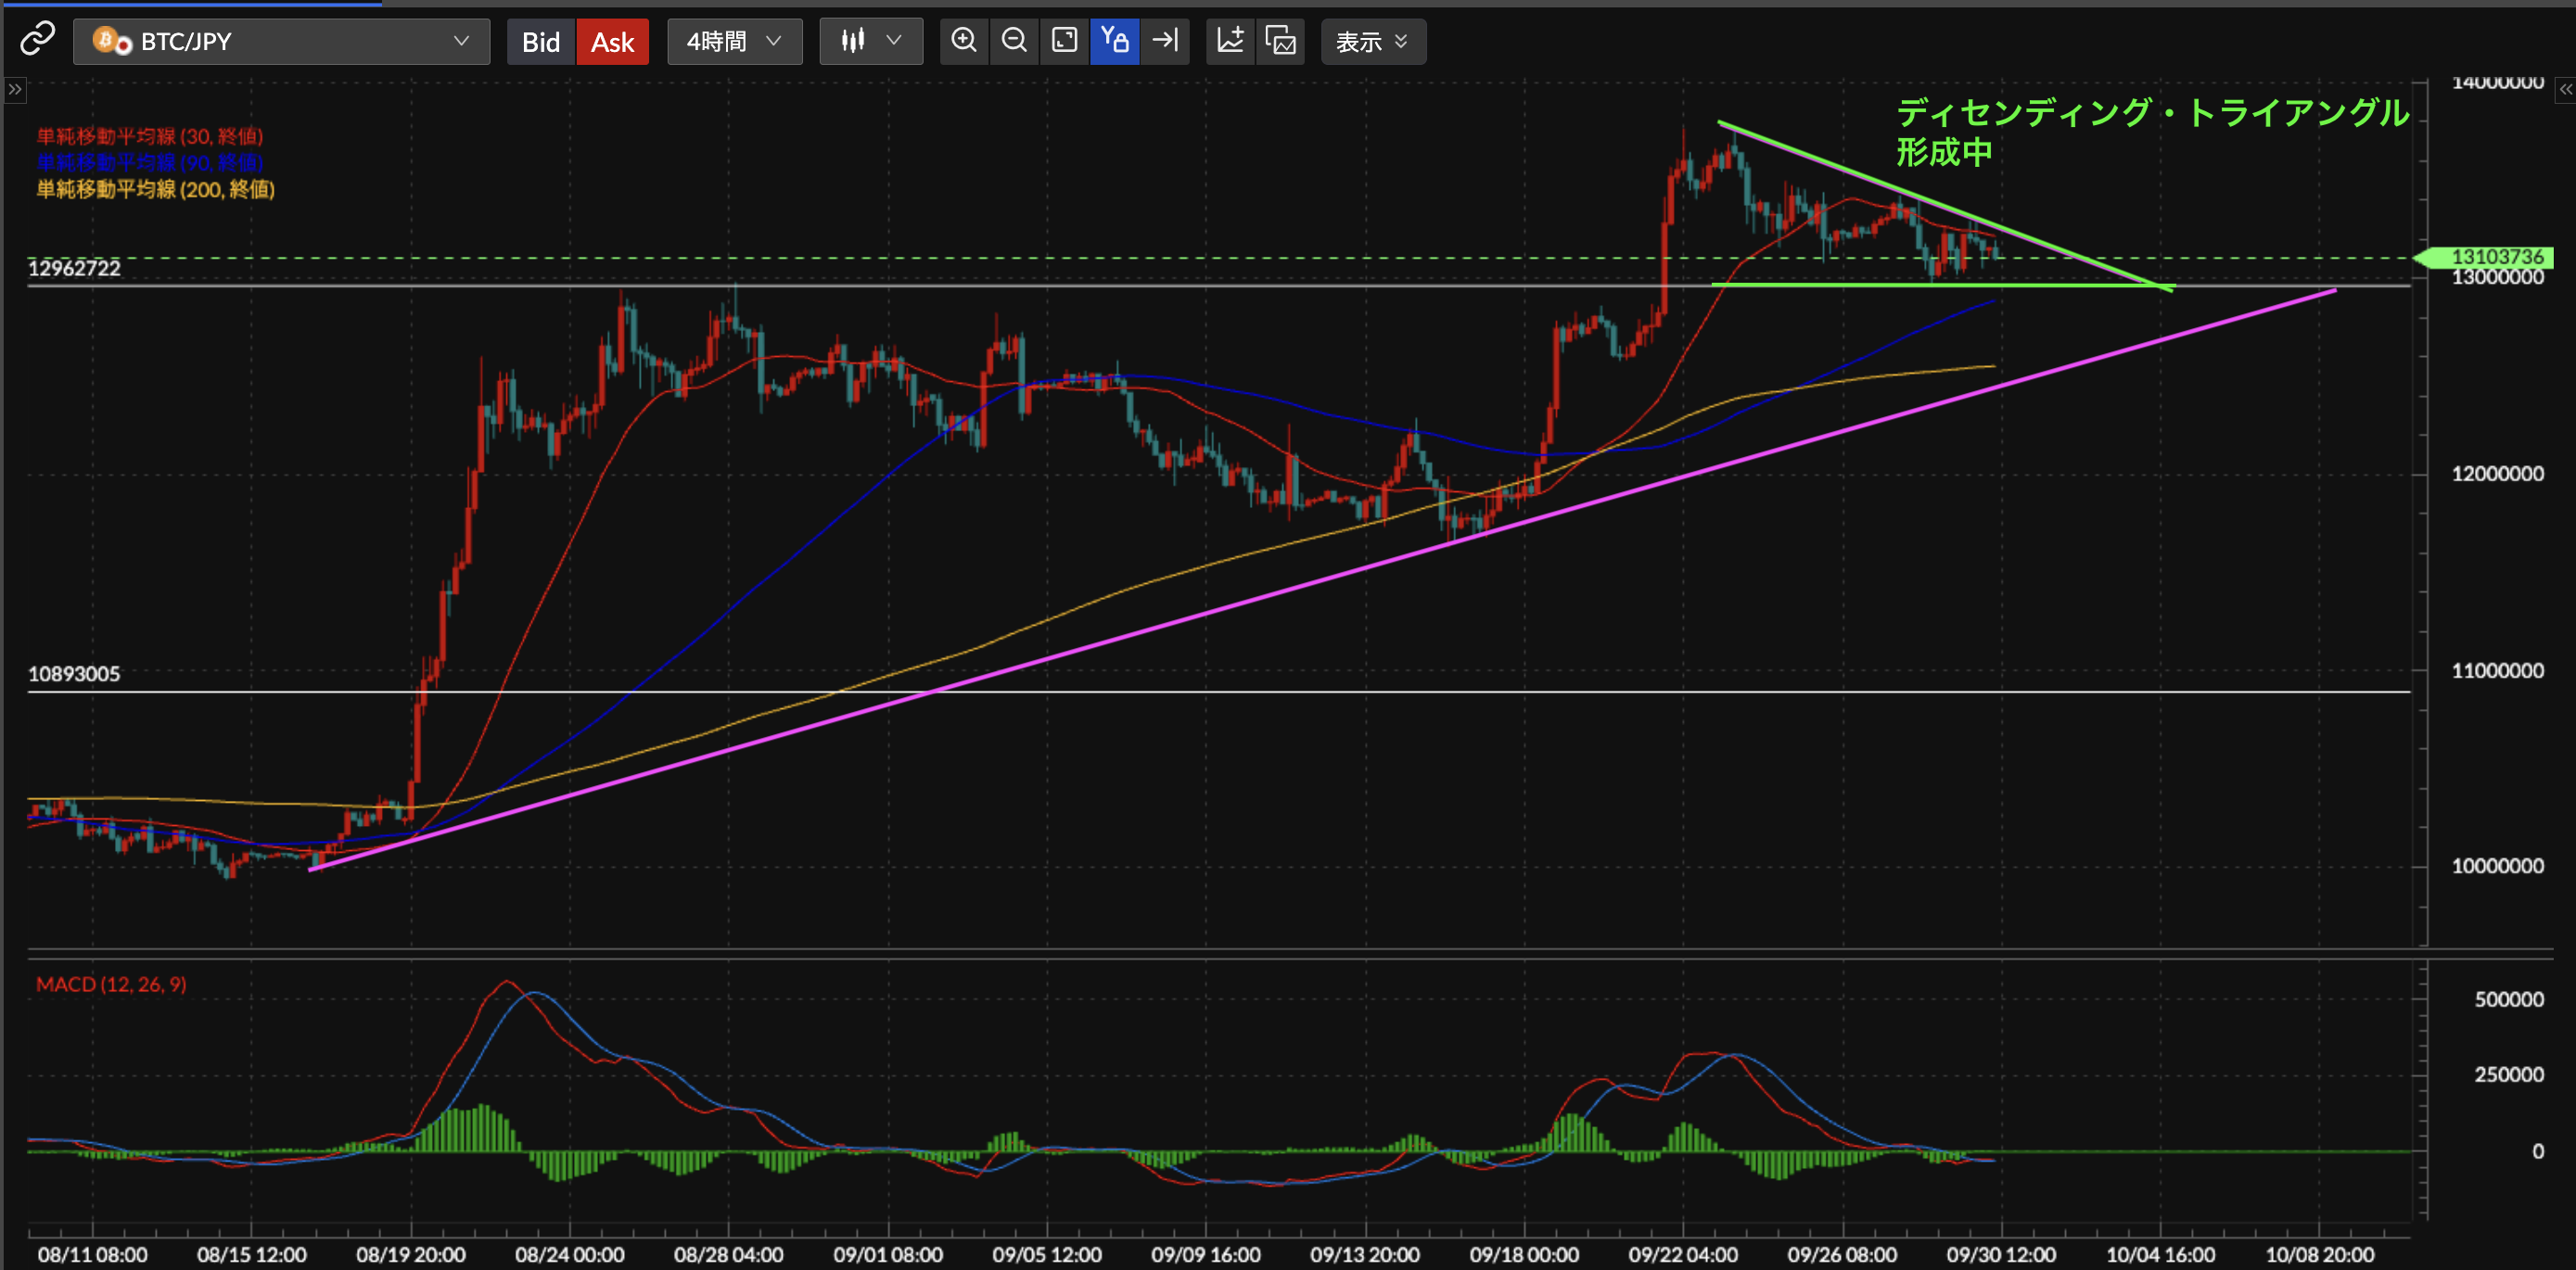Image resolution: width=2576 pixels, height=1270 pixels.
Task: Open the BTC/JPY currency pair dropdown
Action: tap(281, 41)
